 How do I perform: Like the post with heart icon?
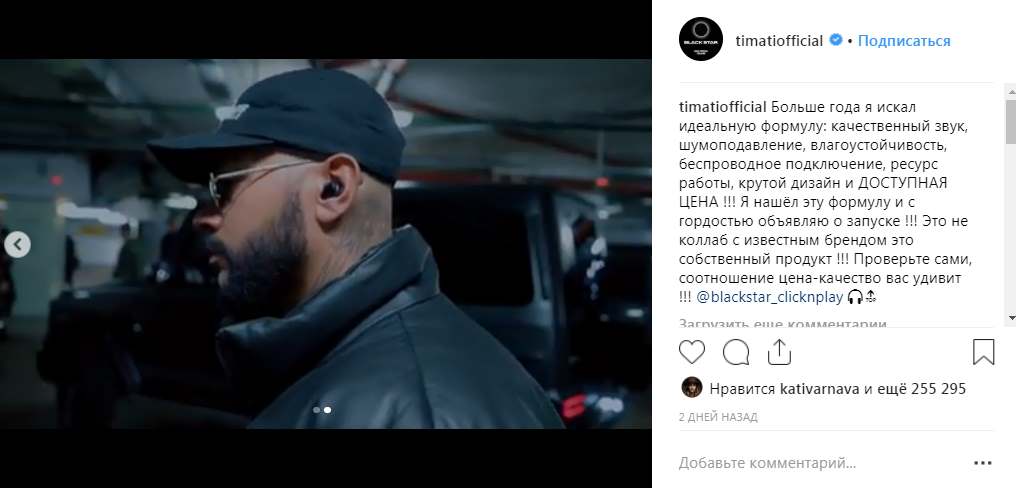(691, 353)
